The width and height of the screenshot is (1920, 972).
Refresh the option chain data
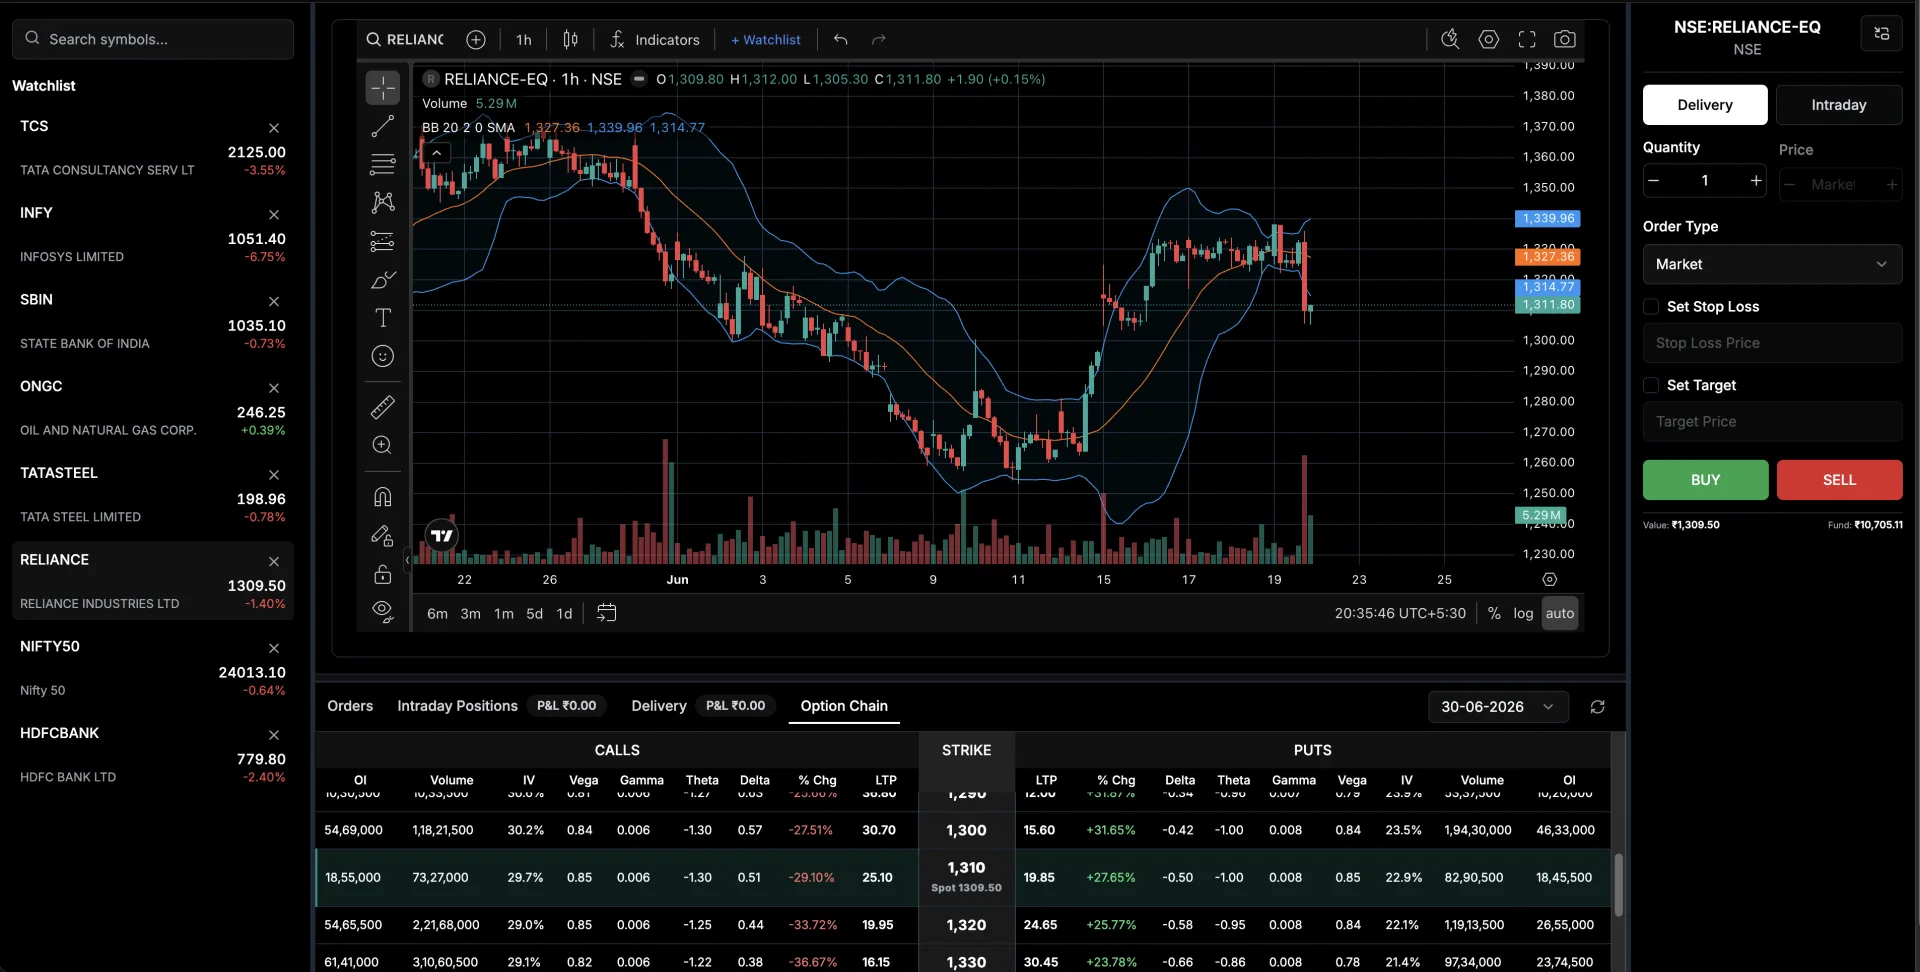pos(1598,707)
